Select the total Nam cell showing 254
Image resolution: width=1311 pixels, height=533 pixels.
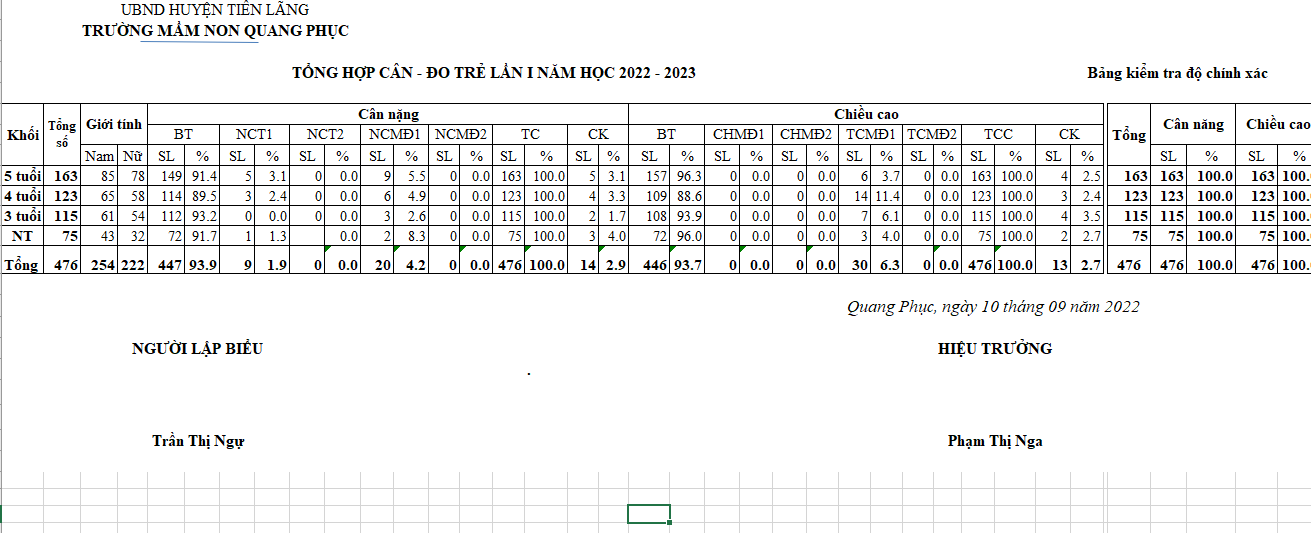click(99, 264)
